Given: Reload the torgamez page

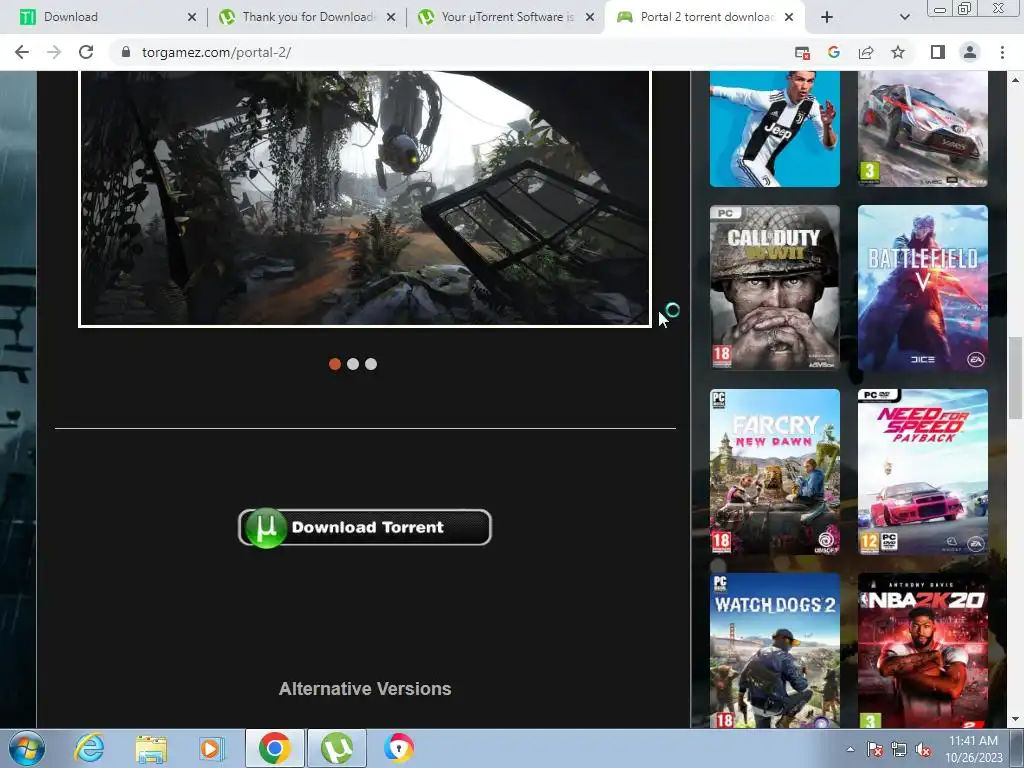Looking at the screenshot, I should pos(86,52).
